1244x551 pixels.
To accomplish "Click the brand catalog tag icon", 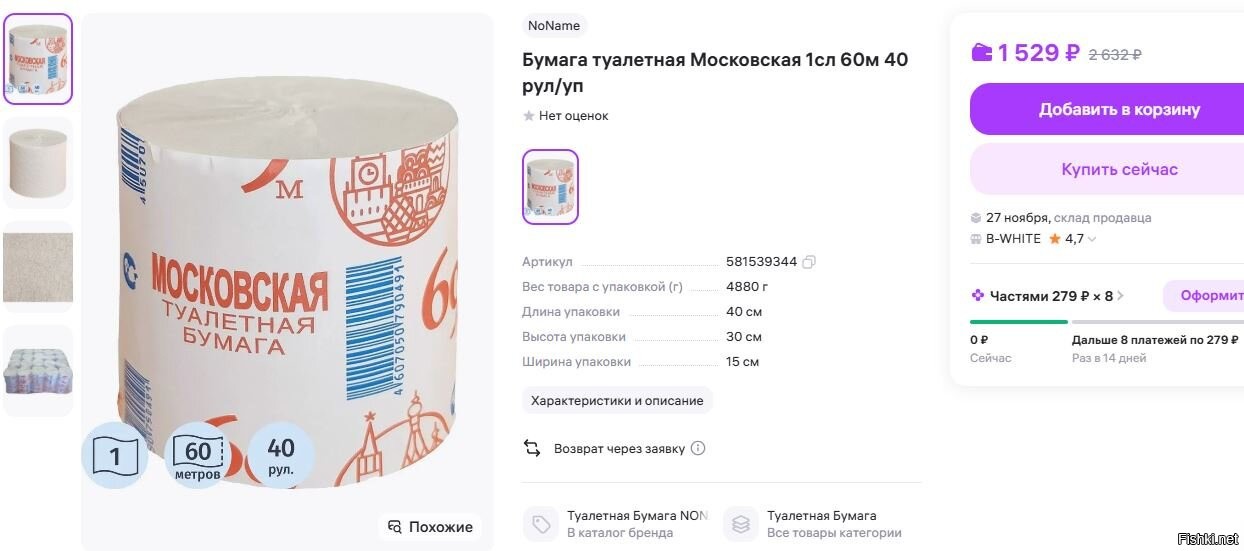I will coord(541,524).
